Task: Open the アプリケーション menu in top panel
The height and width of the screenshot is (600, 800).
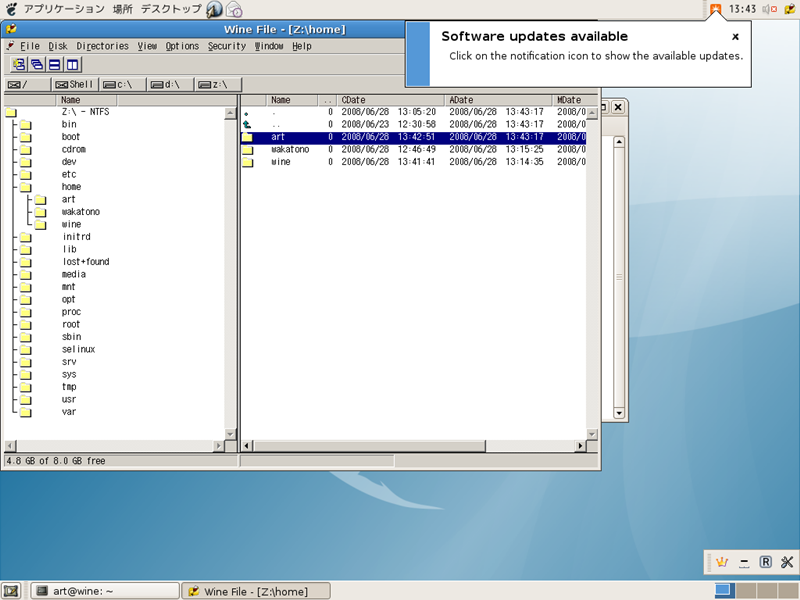Action: (x=64, y=9)
